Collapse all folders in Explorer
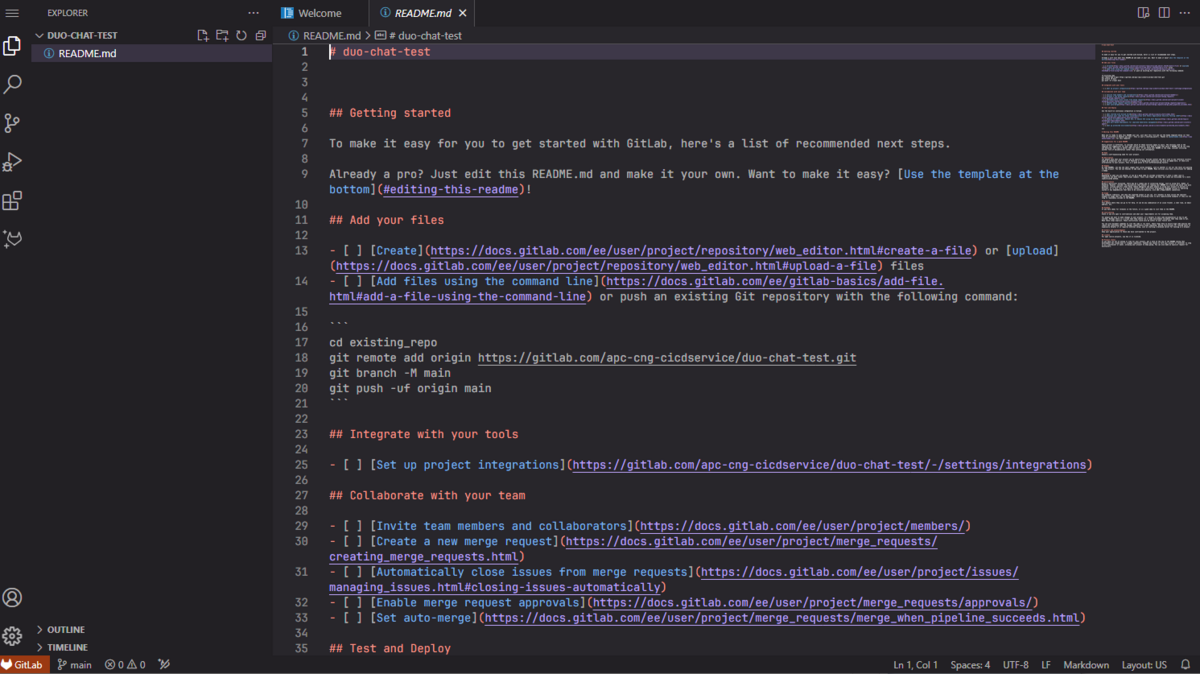This screenshot has width=1200, height=674. click(x=260, y=35)
